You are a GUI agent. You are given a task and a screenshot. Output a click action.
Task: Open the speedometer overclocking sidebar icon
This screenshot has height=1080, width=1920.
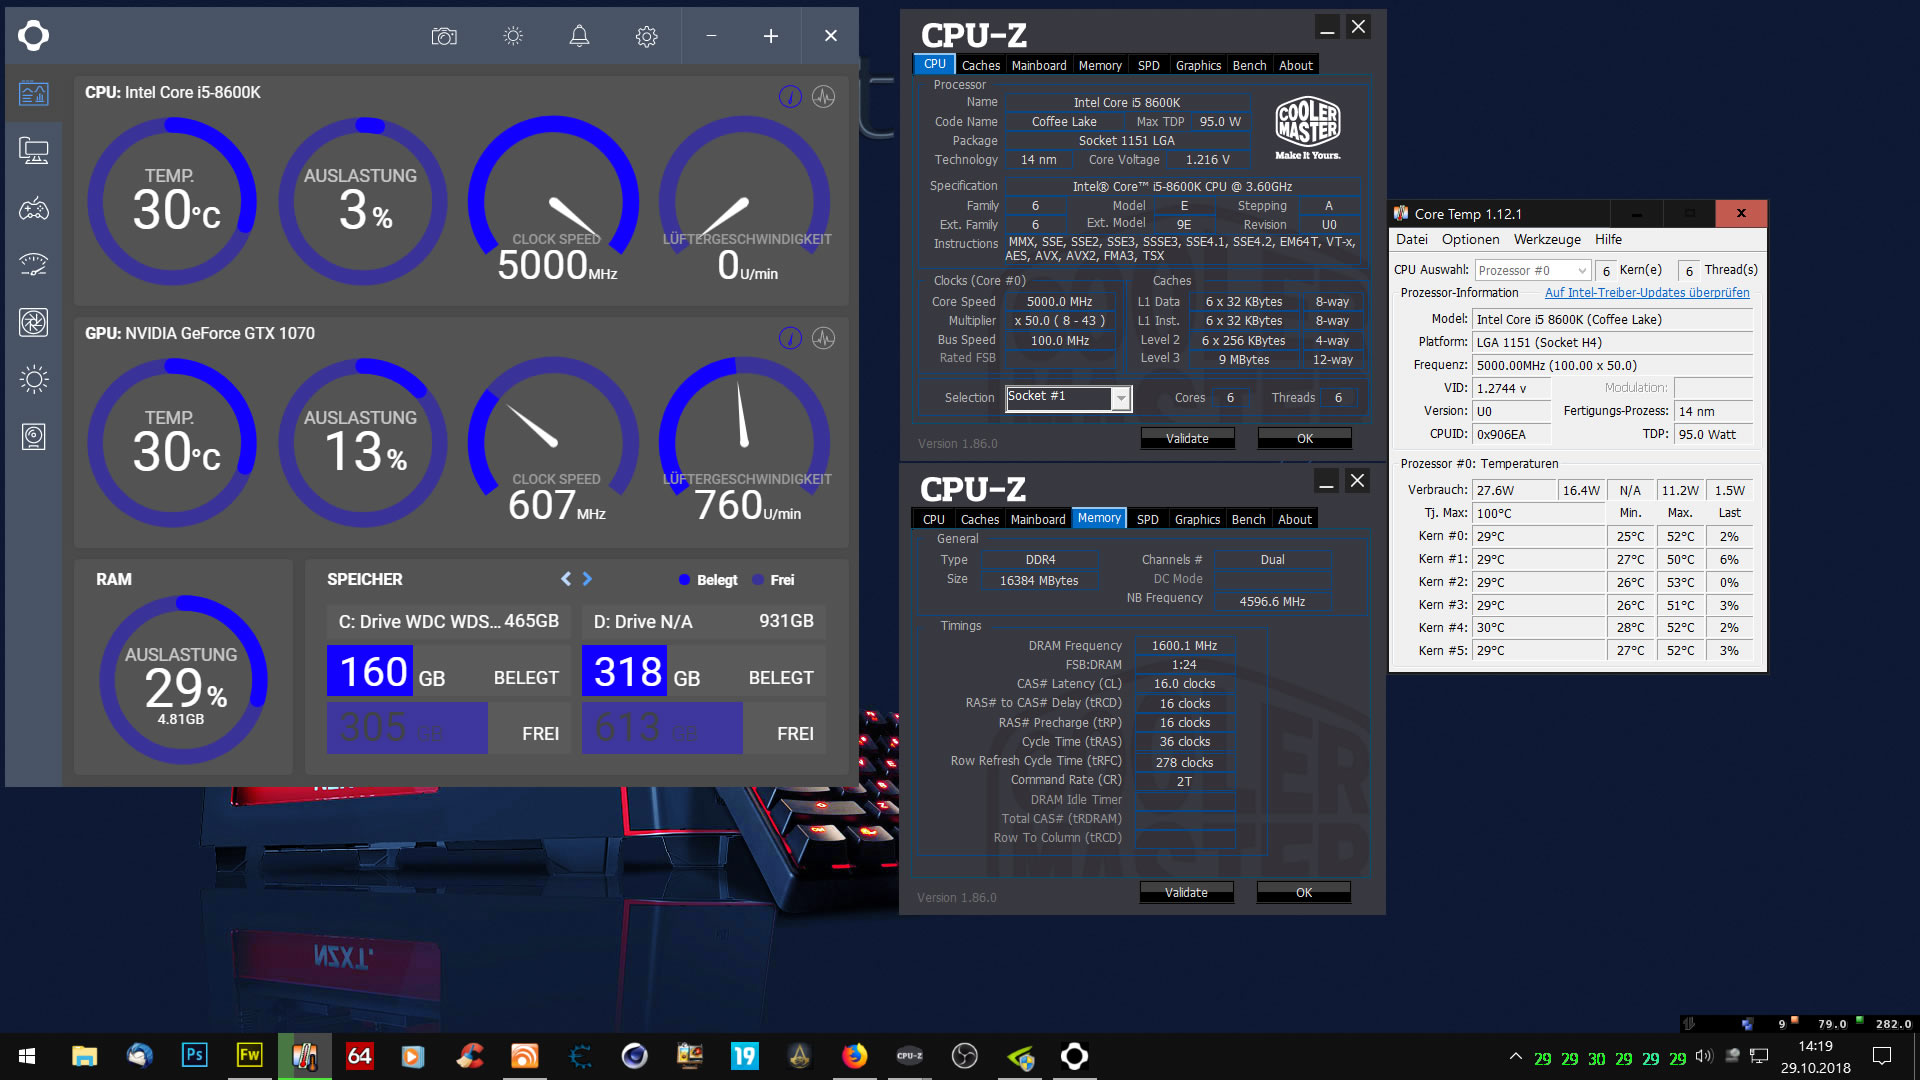(33, 265)
